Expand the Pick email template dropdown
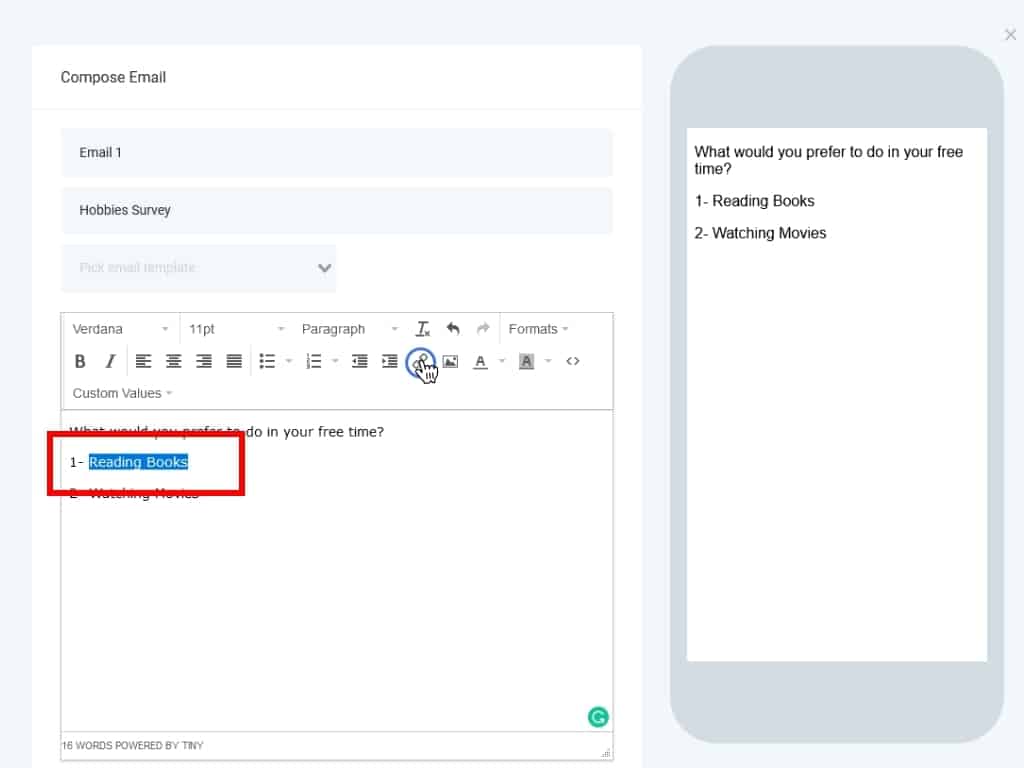Viewport: 1024px width, 768px height. pyautogui.click(x=199, y=268)
